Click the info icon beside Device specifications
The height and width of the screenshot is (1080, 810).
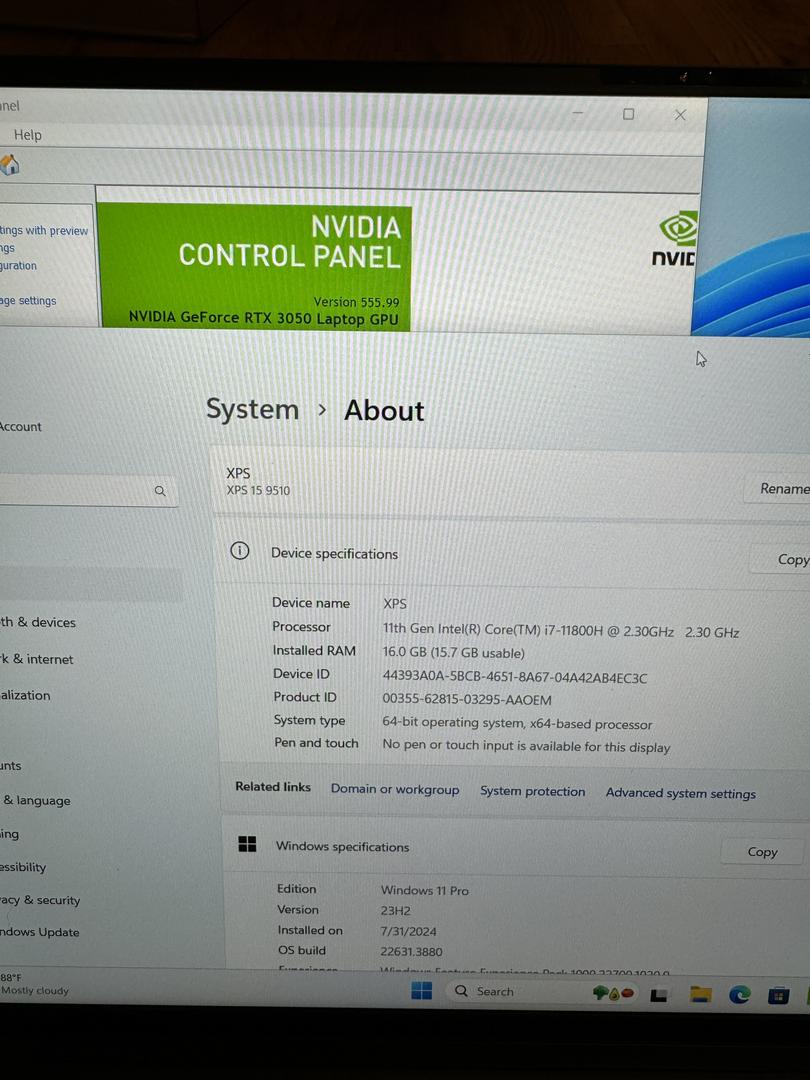tap(239, 551)
